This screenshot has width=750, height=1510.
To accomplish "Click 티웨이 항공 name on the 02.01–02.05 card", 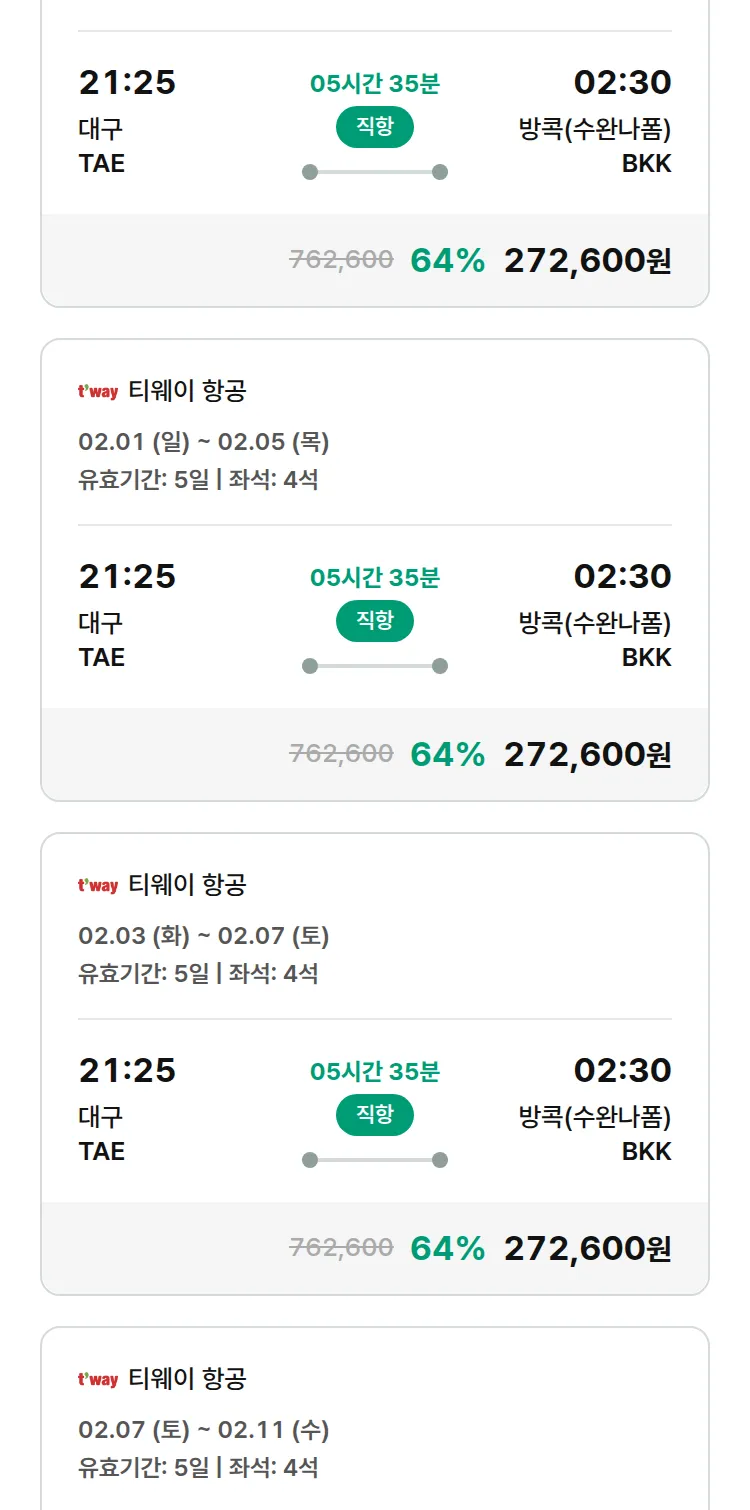I will tap(187, 392).
